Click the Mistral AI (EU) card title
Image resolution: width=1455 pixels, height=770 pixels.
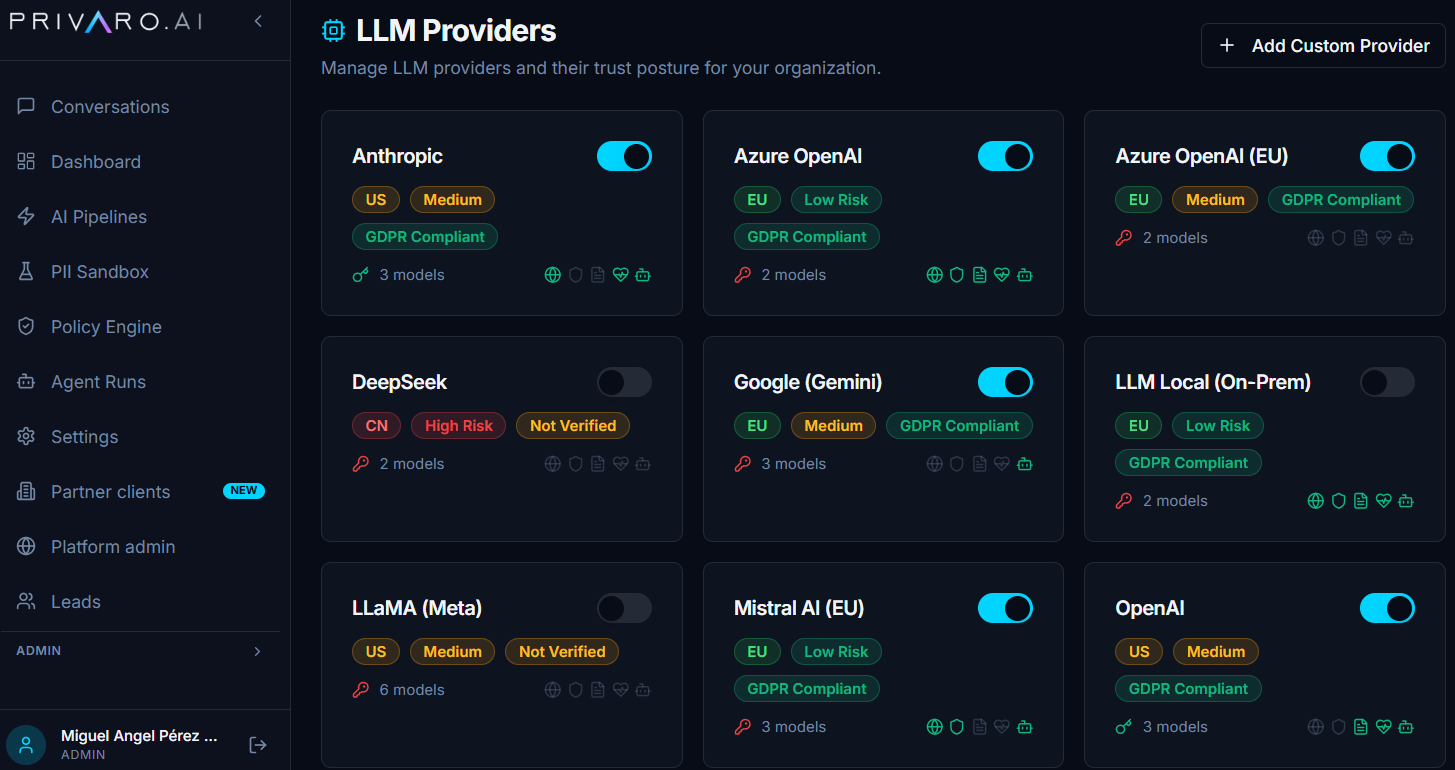[798, 608]
